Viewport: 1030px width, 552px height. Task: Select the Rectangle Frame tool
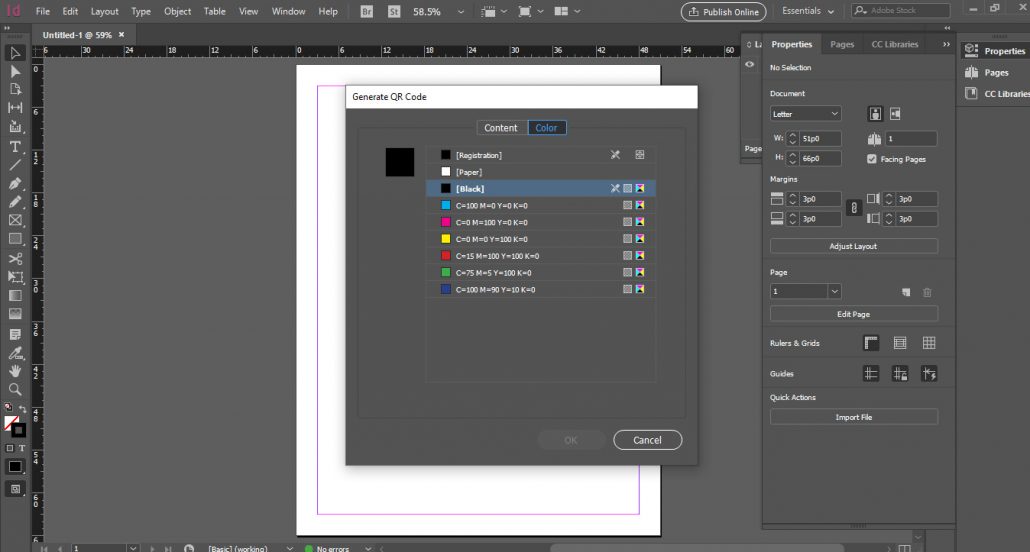click(x=15, y=220)
